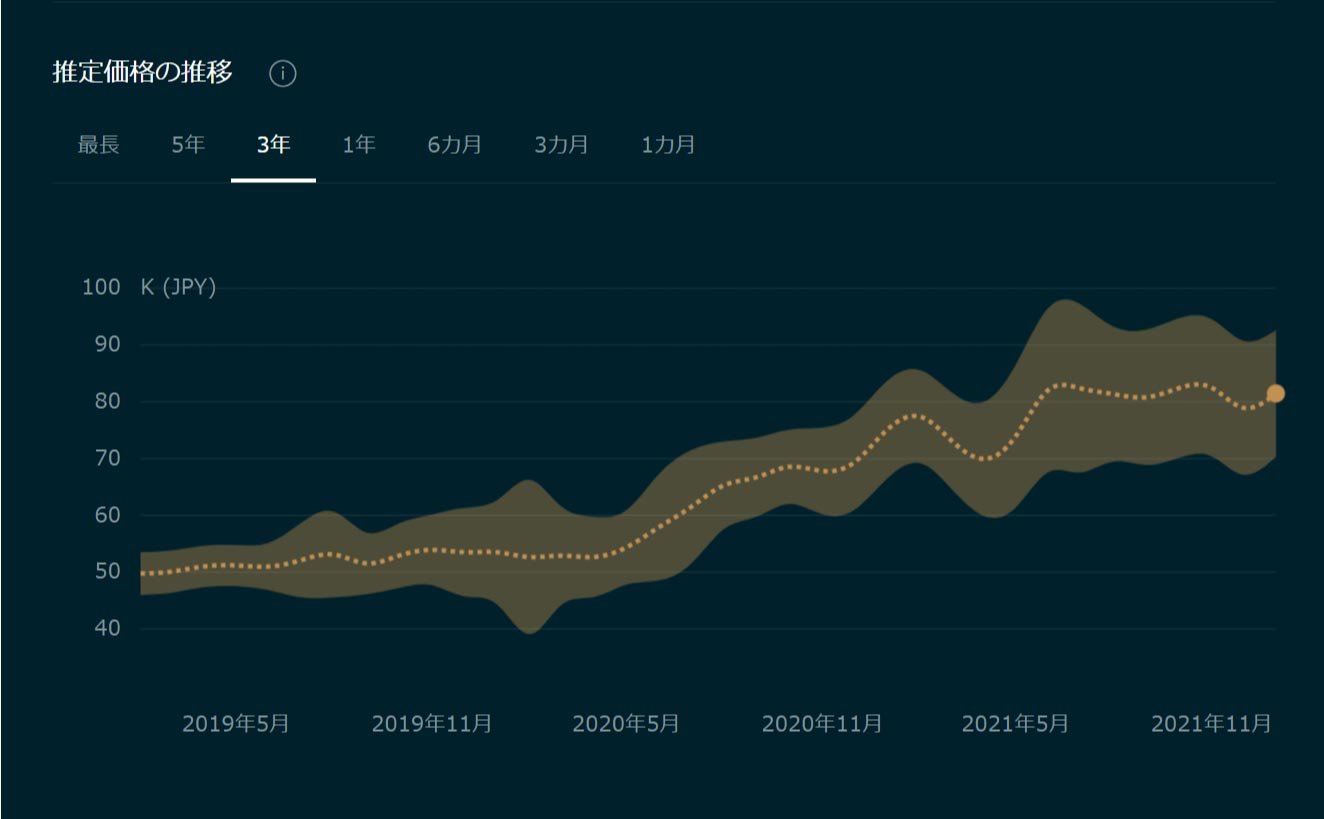This screenshot has width=1324, height=819.
Task: Click the active 3年 tab
Action: [x=273, y=145]
